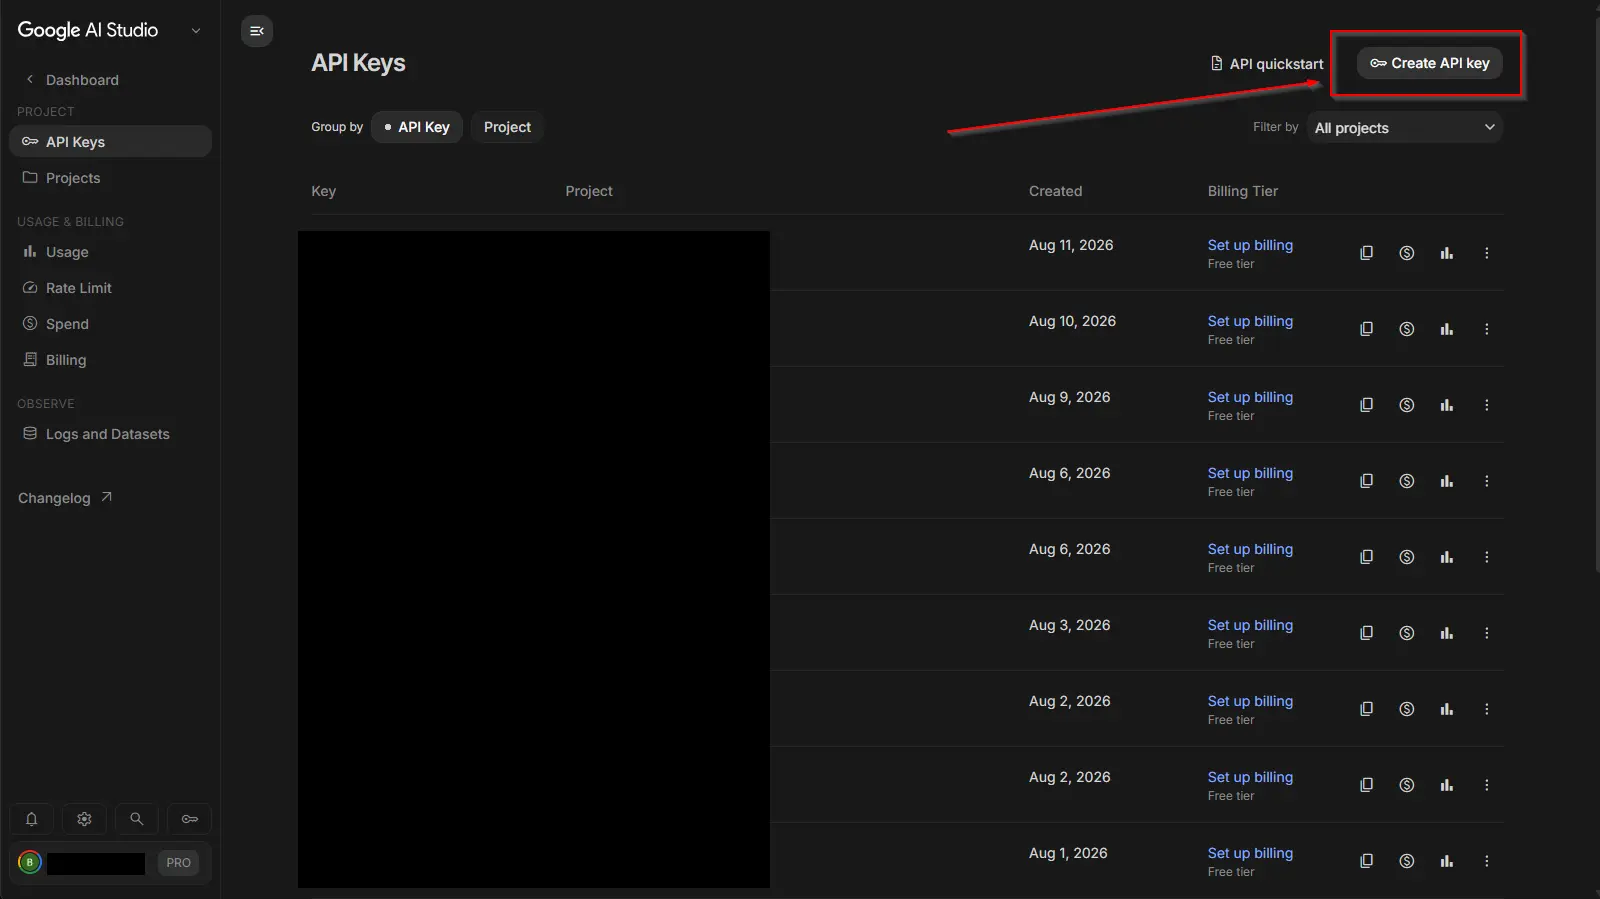1600x899 pixels.
Task: Click the Billing Tier column header
Action: point(1243,191)
